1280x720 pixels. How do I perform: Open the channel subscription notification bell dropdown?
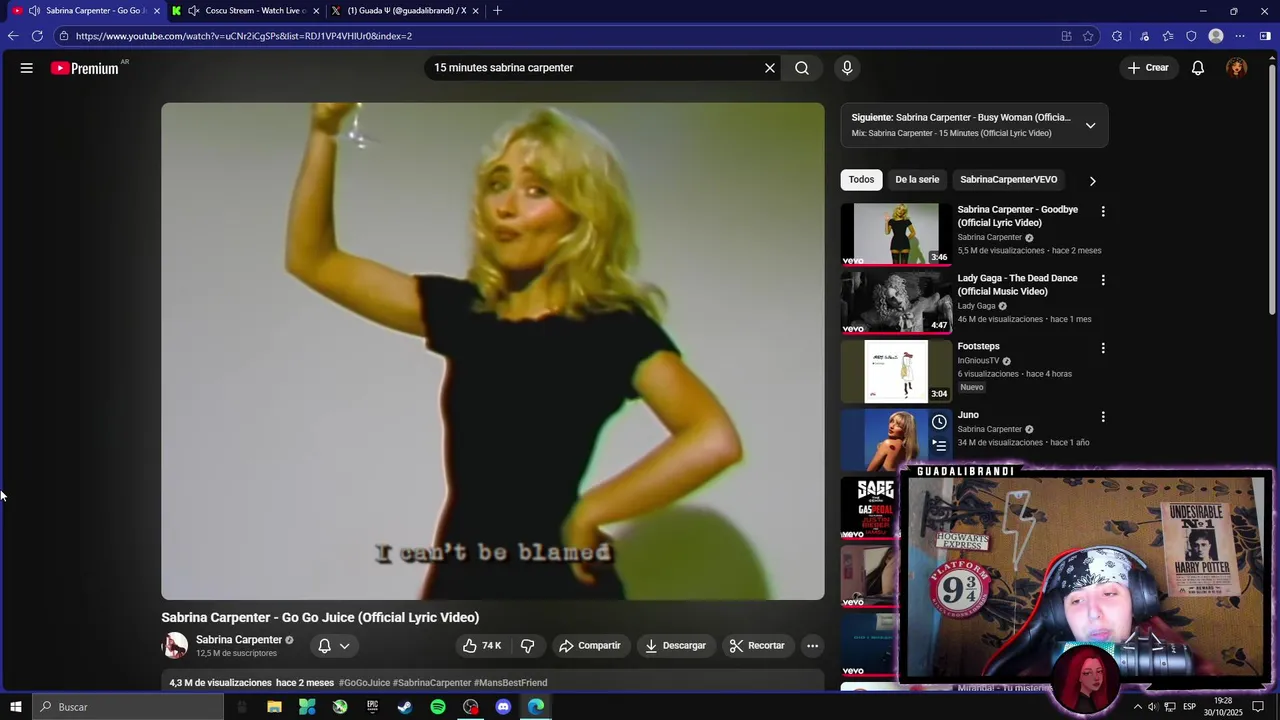[x=334, y=646]
